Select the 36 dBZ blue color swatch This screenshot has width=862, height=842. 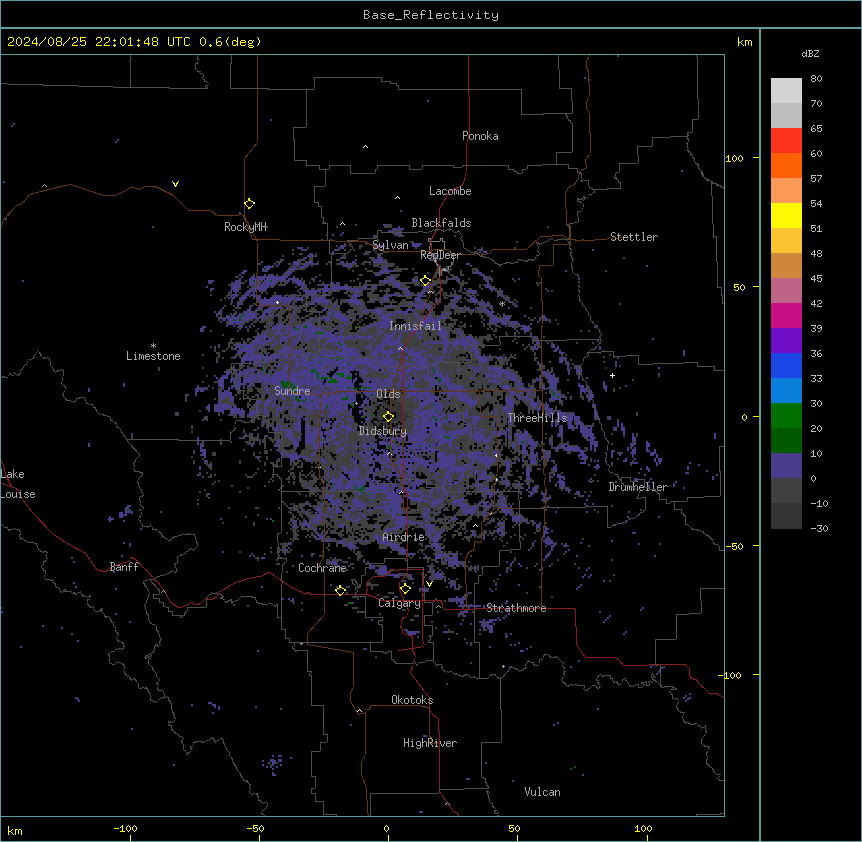[x=786, y=365]
